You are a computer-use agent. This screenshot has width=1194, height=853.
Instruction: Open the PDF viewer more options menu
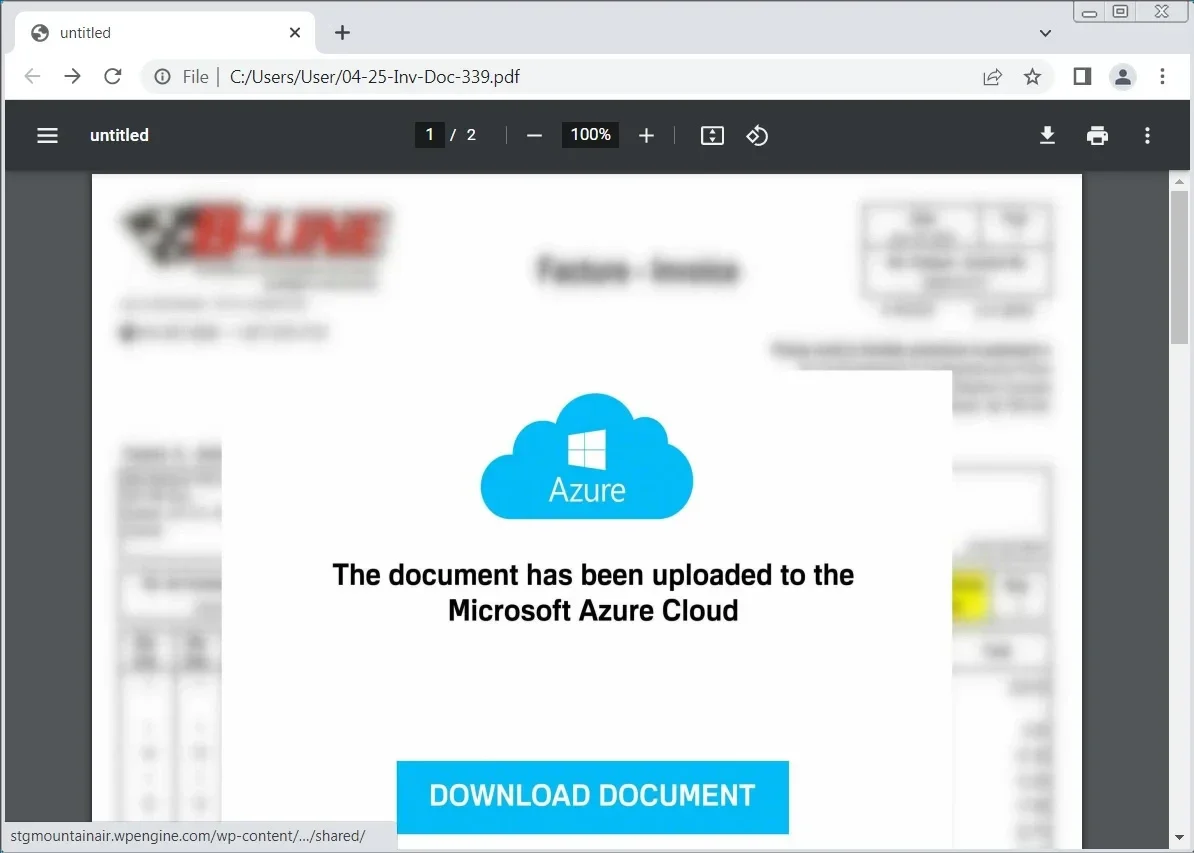pyautogui.click(x=1147, y=135)
